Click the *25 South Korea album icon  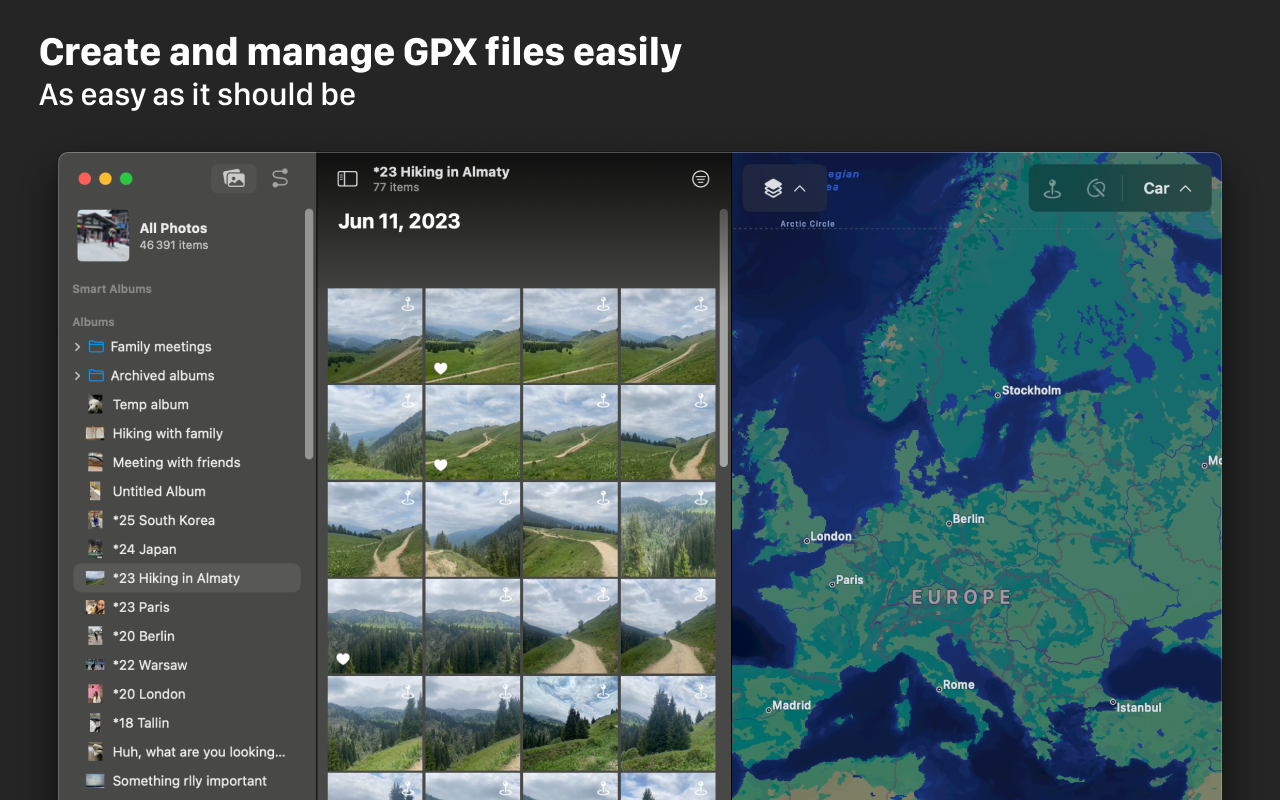pyautogui.click(x=95, y=521)
